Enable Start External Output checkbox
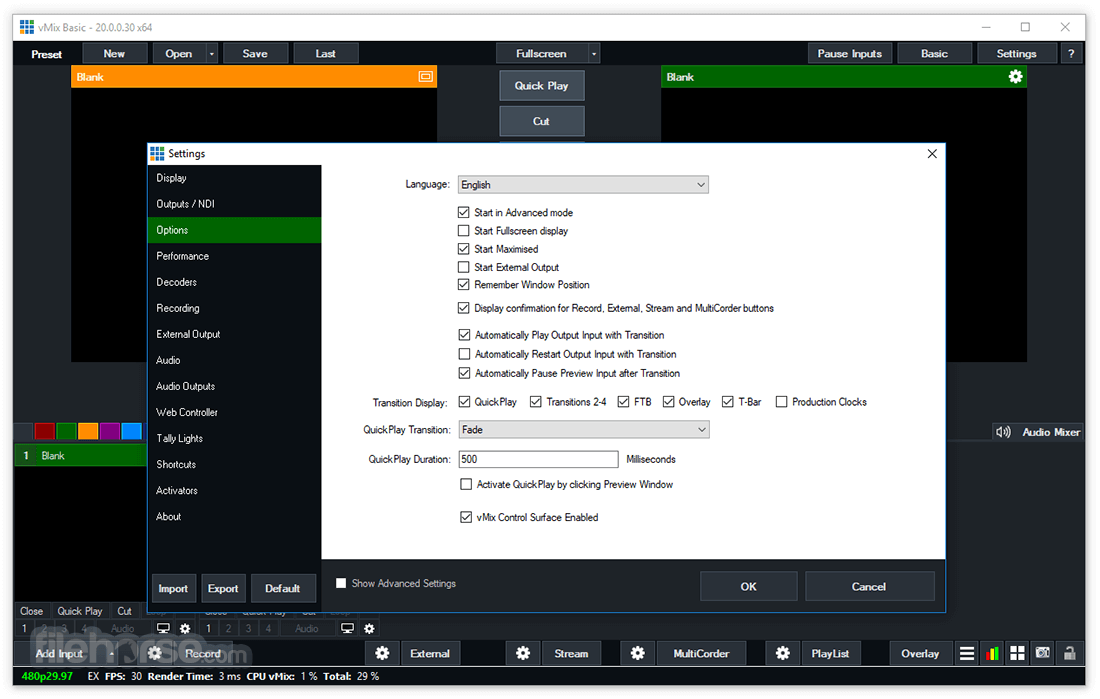1100x699 pixels. pos(464,267)
